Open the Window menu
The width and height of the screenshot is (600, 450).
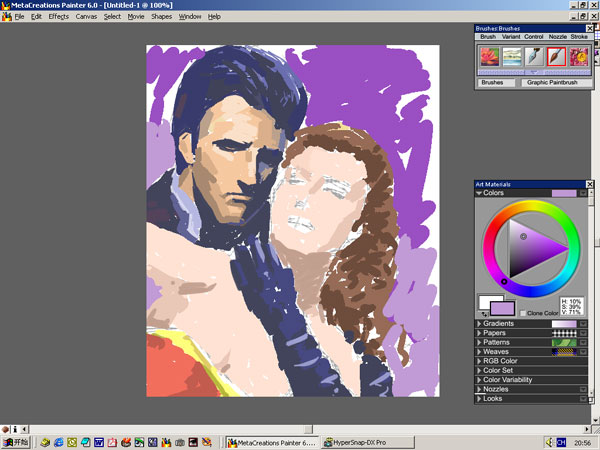(x=190, y=16)
